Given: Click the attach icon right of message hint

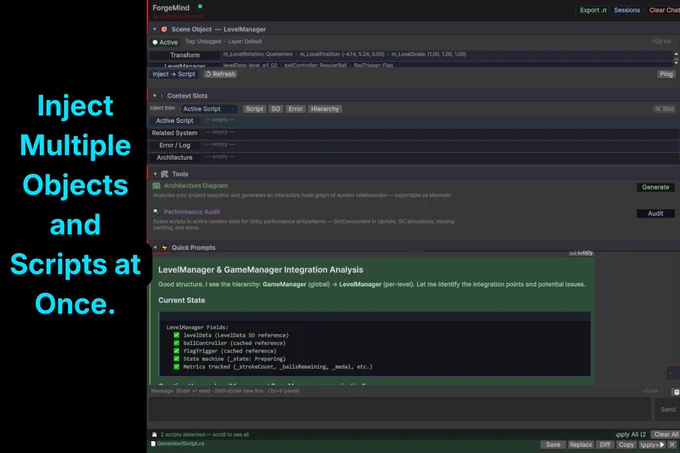Looking at the screenshot, I should tap(676, 391).
